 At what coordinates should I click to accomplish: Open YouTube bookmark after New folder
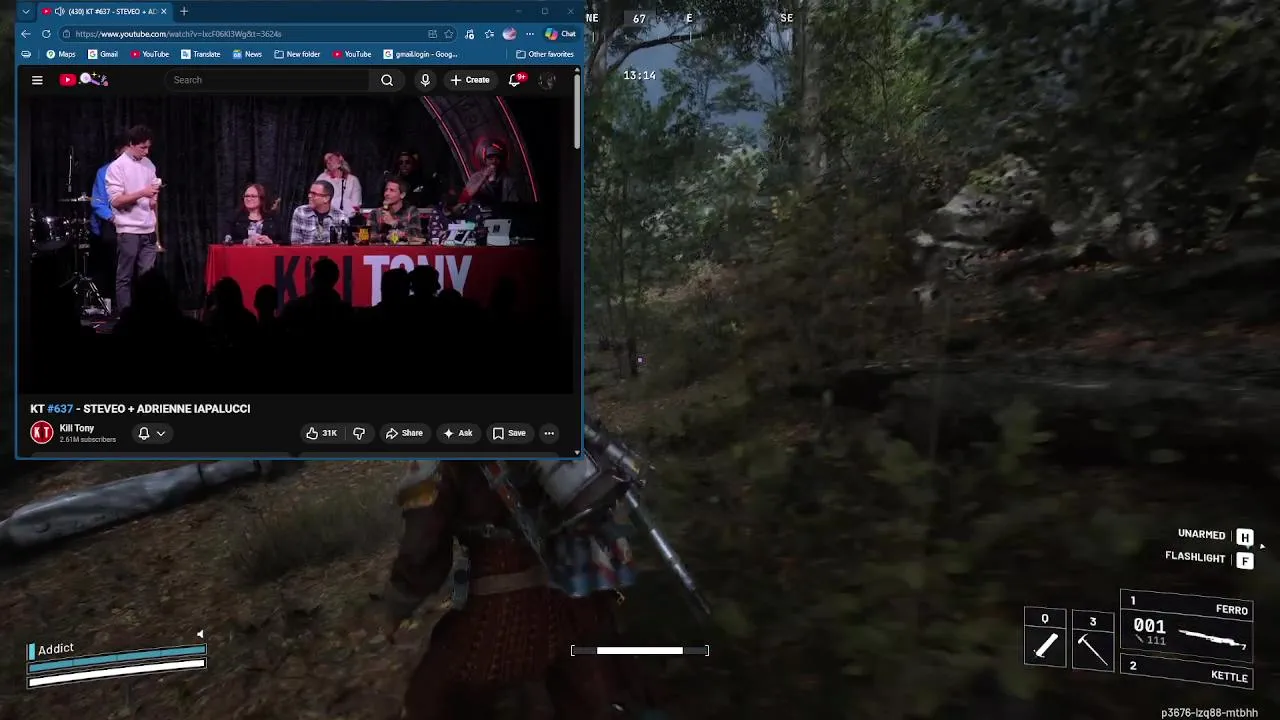[x=352, y=54]
